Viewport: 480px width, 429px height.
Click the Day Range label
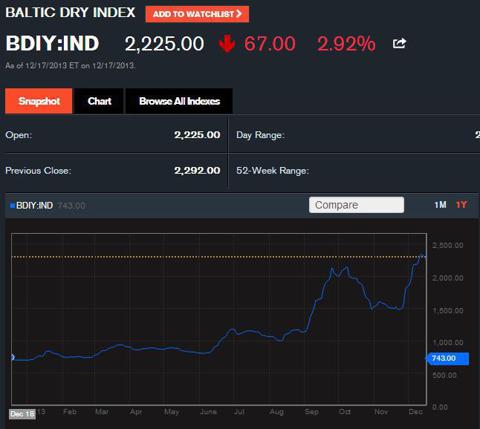(260, 135)
